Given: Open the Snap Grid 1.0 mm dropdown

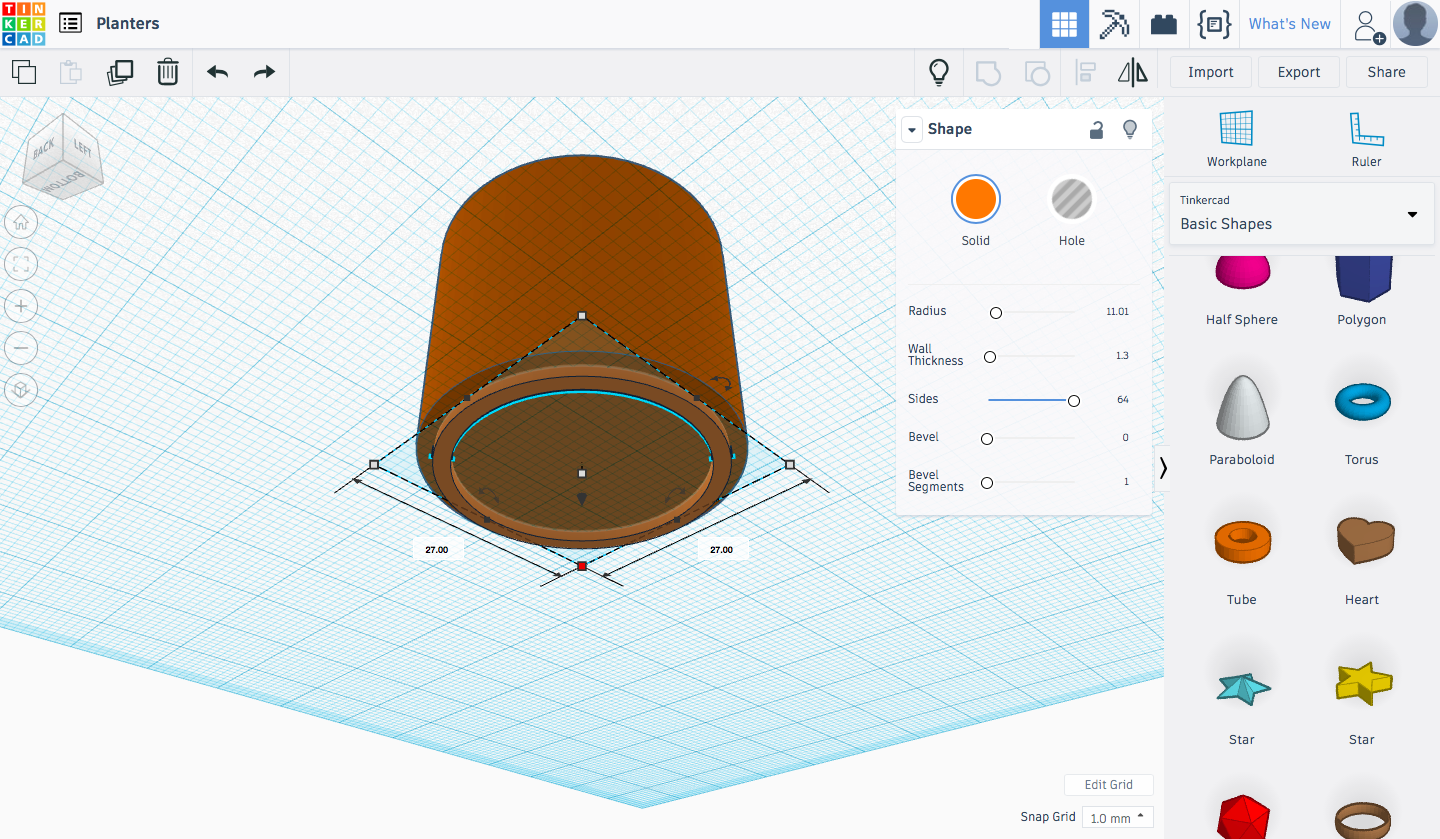Looking at the screenshot, I should [x=1118, y=818].
